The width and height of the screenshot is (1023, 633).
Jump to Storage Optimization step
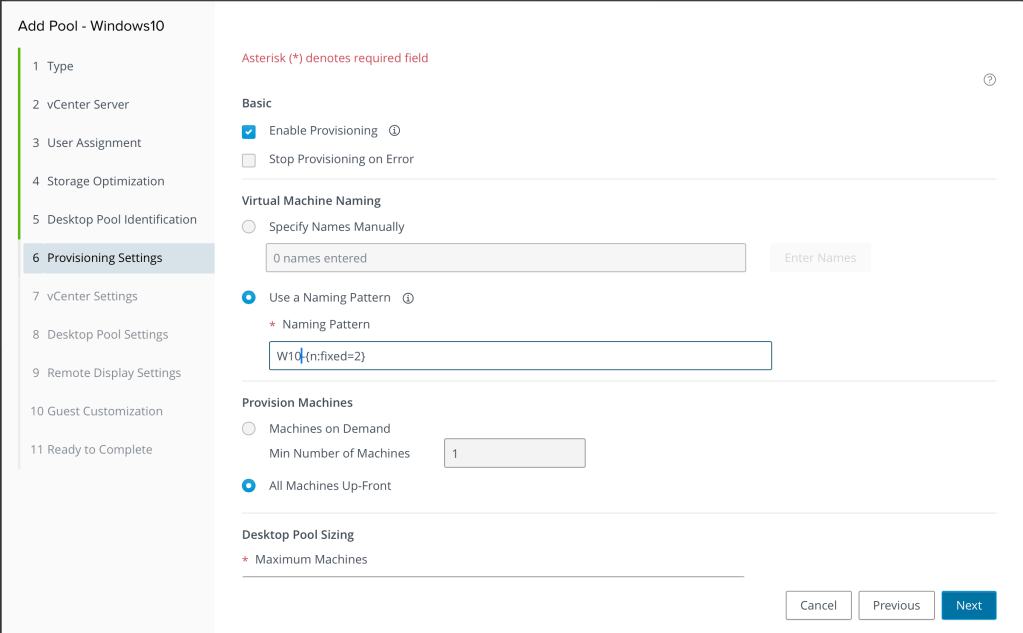click(105, 181)
